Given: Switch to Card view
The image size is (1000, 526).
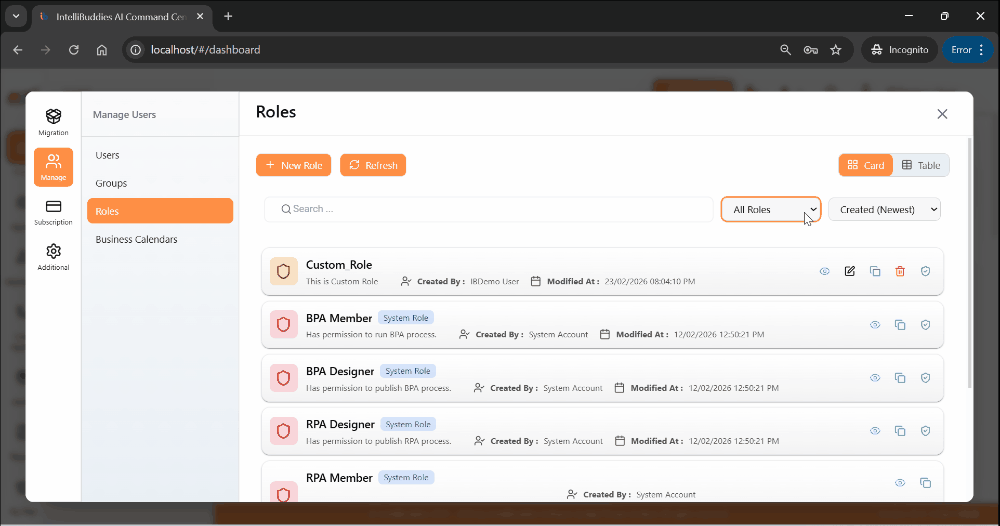Looking at the screenshot, I should coord(866,165).
